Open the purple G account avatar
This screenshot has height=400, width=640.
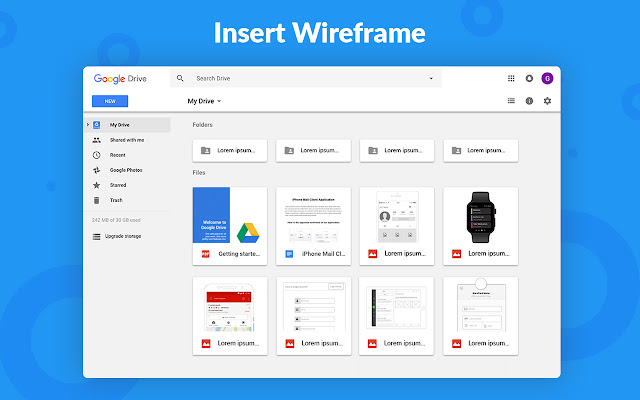(547, 78)
